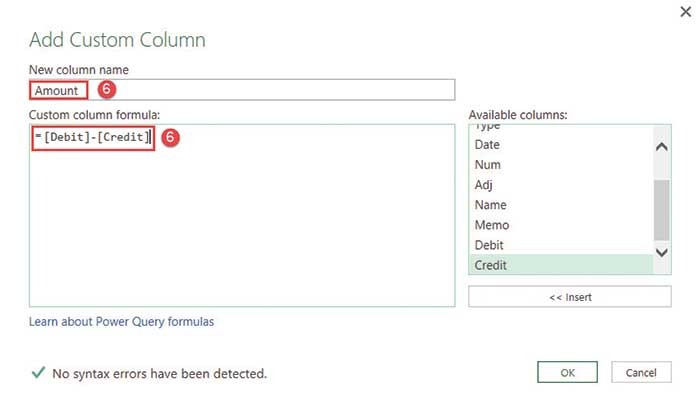Click the columns list scroll-down arrow
This screenshot has width=700, height=411.
(x=661, y=253)
